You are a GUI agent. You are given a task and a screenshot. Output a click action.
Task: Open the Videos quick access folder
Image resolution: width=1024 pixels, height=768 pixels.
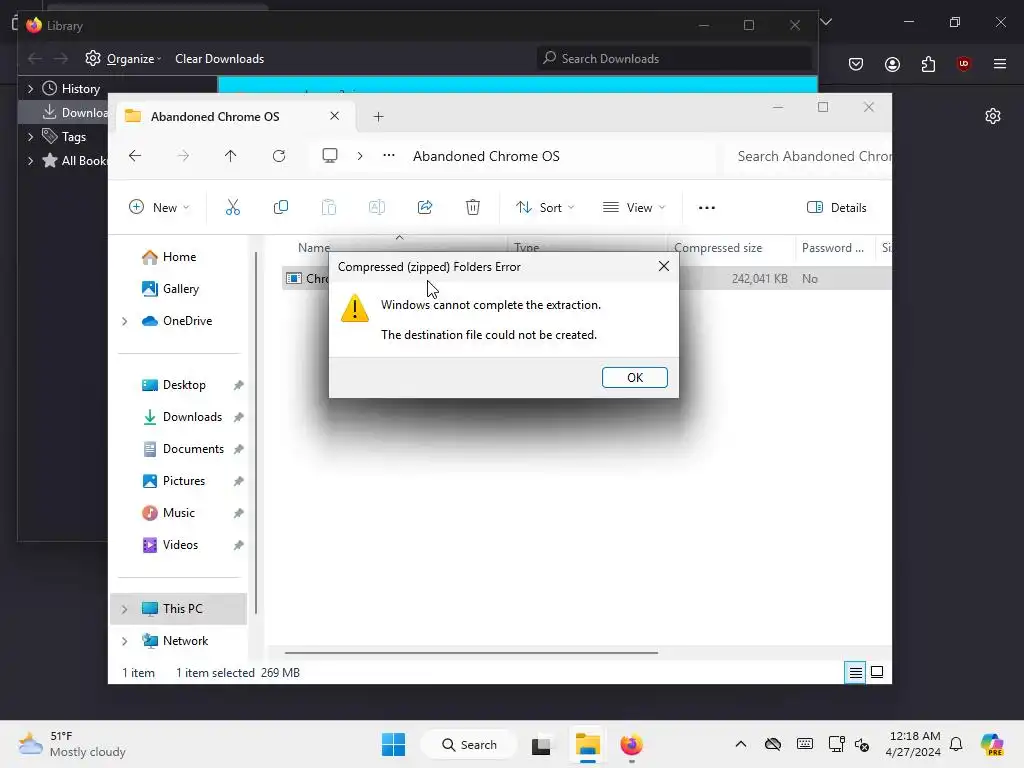pyautogui.click(x=180, y=545)
